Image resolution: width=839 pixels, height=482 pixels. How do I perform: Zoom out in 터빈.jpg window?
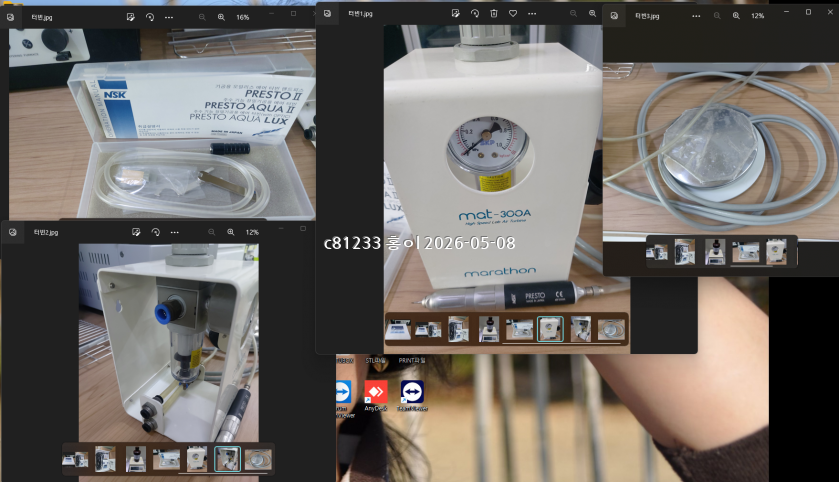202,17
